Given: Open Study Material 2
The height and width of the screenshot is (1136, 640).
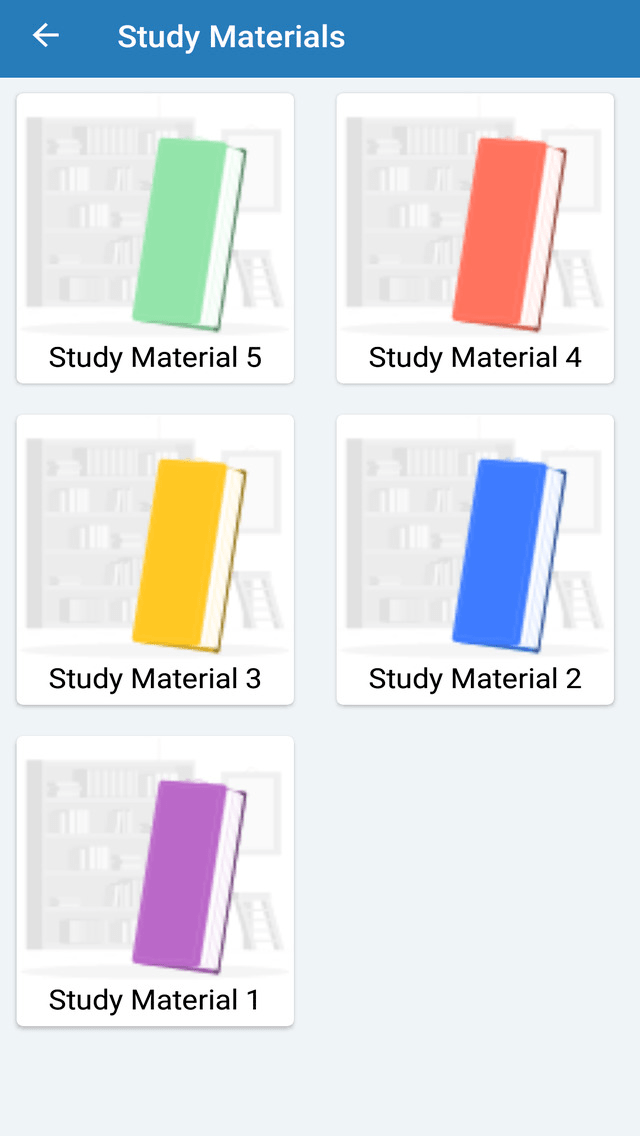Looking at the screenshot, I should [475, 558].
